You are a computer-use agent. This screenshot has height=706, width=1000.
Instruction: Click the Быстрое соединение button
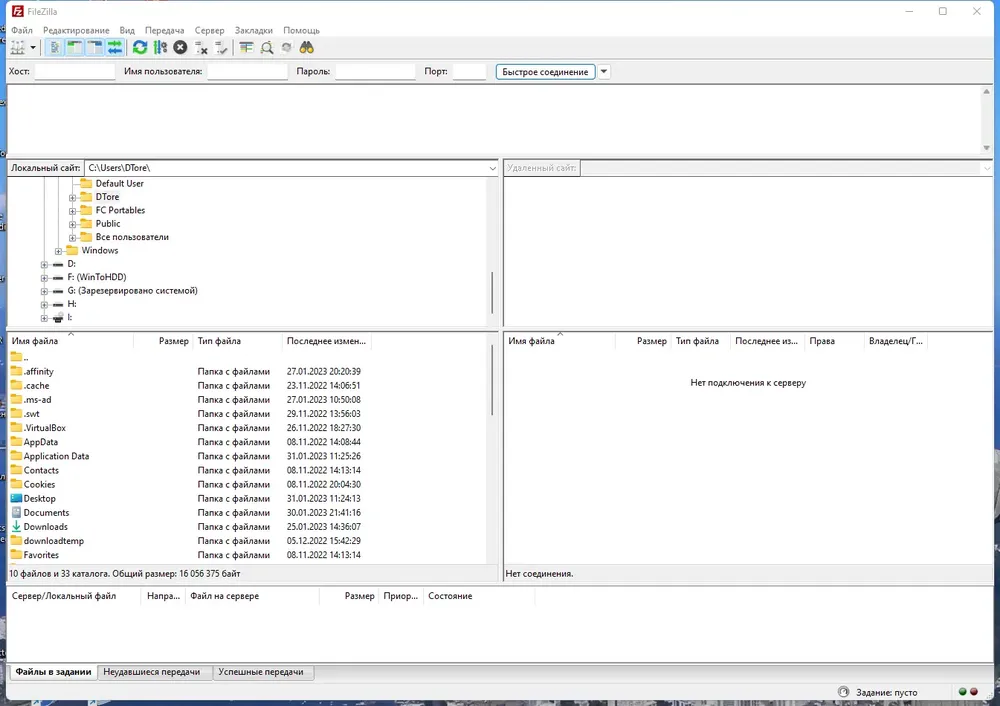click(545, 71)
